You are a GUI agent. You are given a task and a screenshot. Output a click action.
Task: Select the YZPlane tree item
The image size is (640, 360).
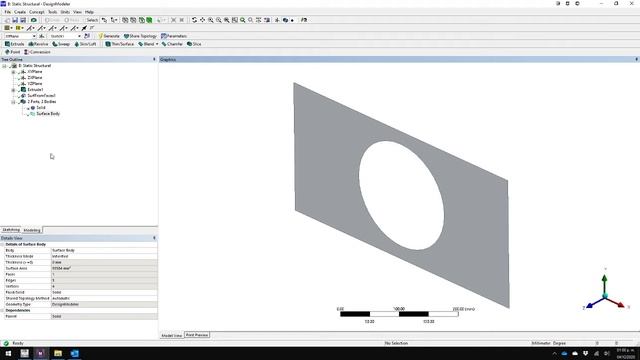(x=35, y=84)
